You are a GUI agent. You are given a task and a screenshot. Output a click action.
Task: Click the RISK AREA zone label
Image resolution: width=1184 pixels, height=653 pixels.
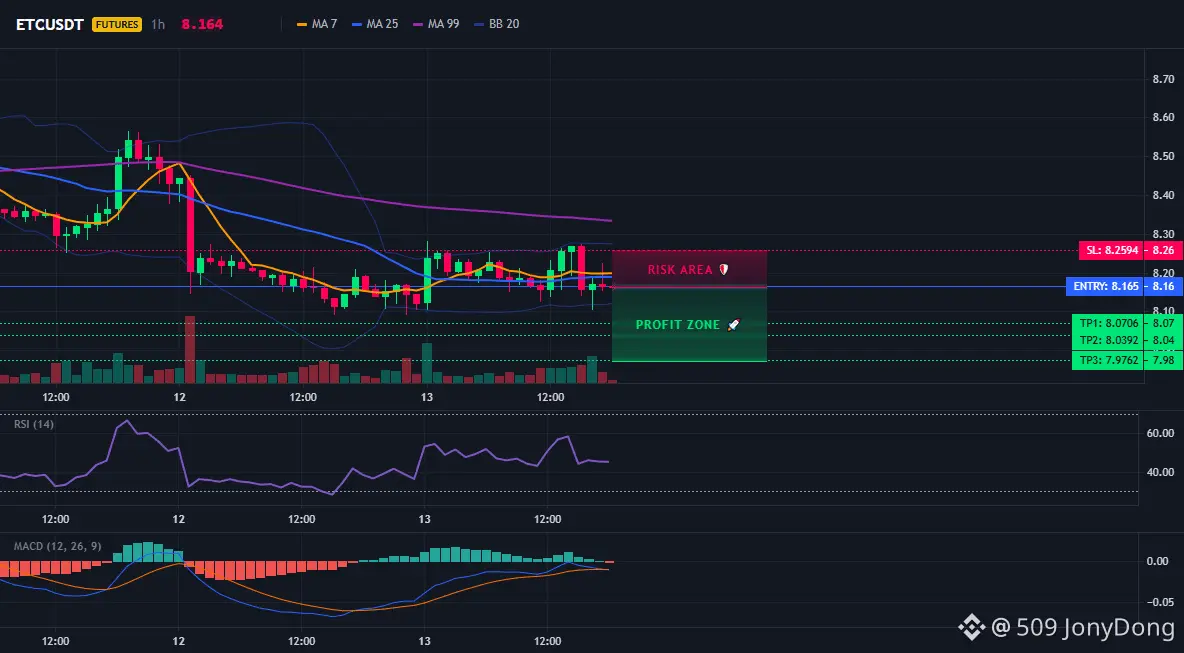point(680,270)
